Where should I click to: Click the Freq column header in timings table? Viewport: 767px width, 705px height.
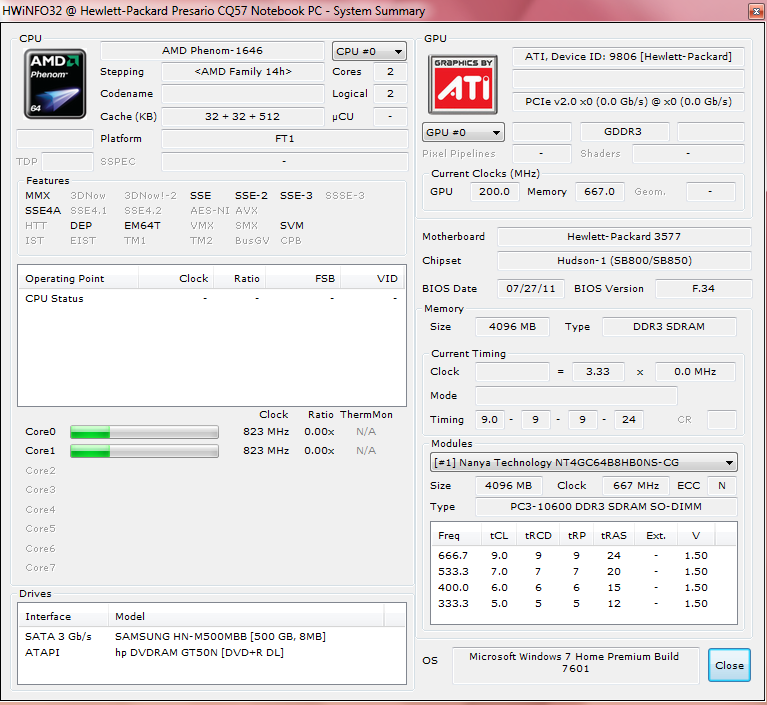[x=456, y=536]
